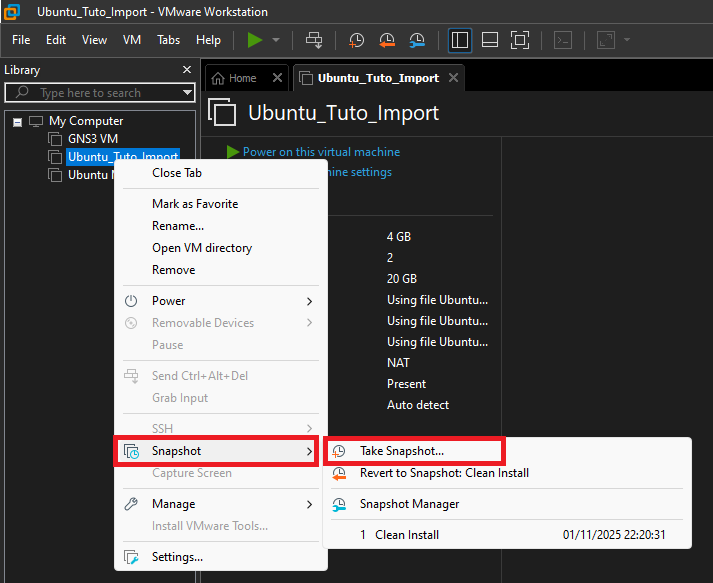Image resolution: width=713 pixels, height=583 pixels.
Task: Click Power on this virtual machine link
Action: (320, 152)
